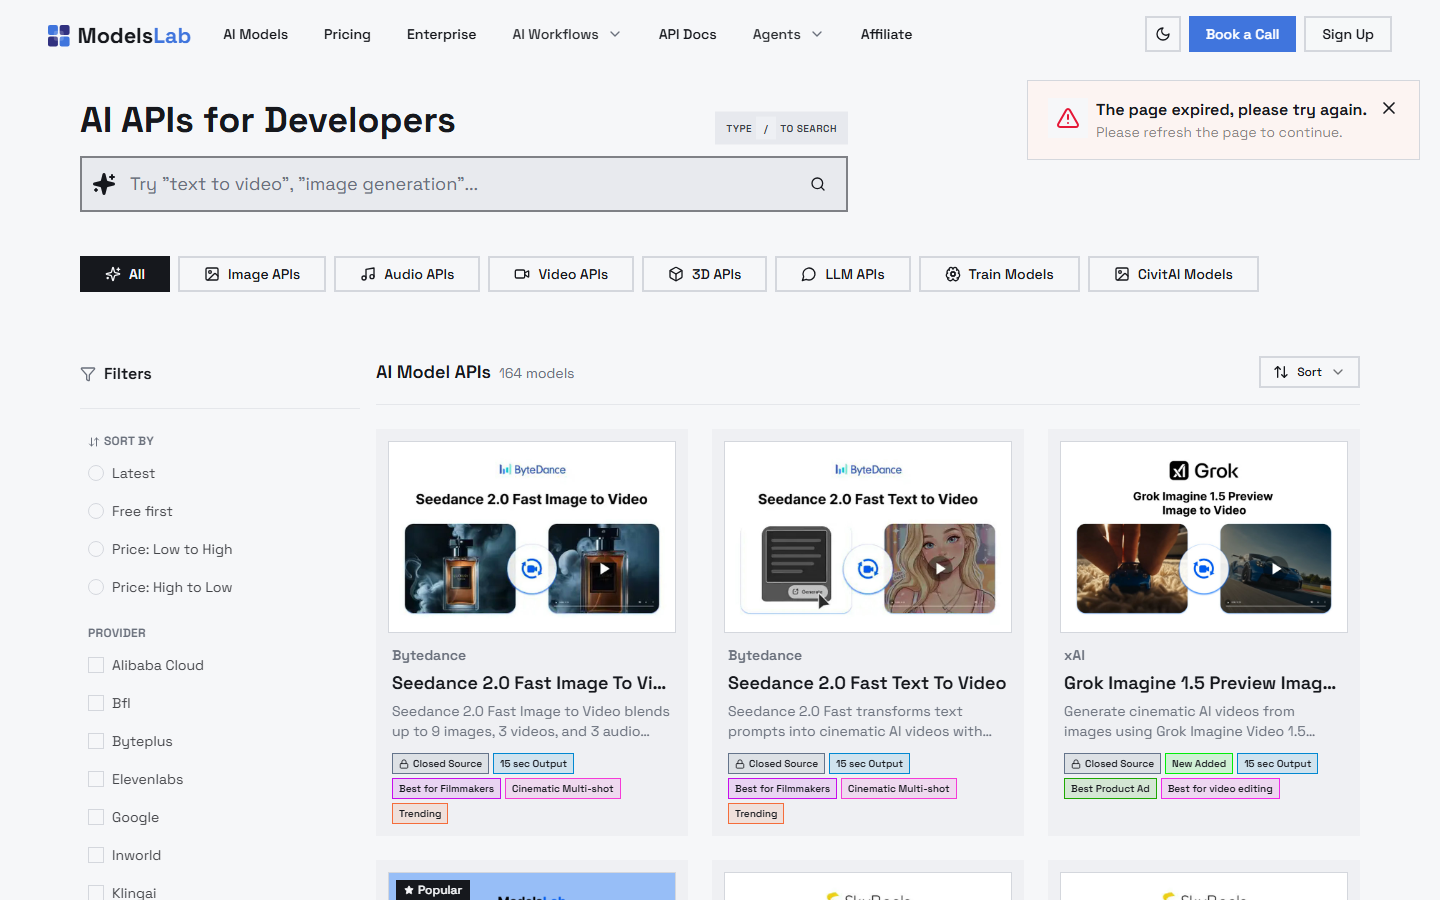
Task: Enable the Byteplus provider filter
Action: (96, 741)
